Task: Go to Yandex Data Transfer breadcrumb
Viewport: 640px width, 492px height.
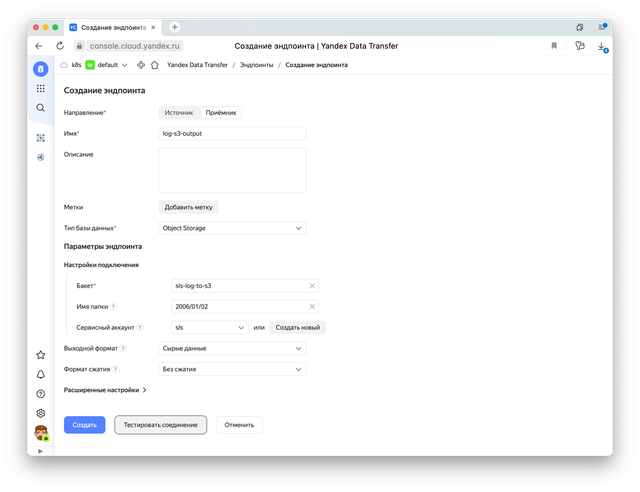Action: [196, 65]
